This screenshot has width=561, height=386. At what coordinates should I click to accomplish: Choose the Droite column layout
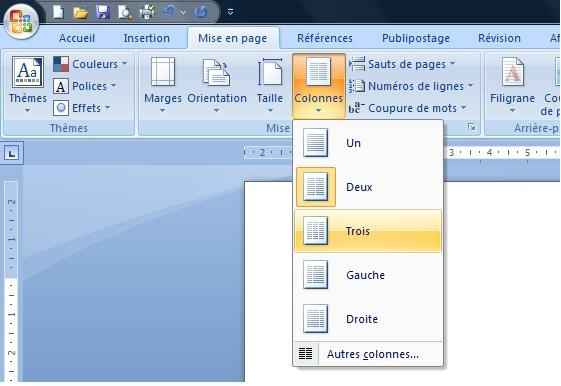[x=368, y=319]
